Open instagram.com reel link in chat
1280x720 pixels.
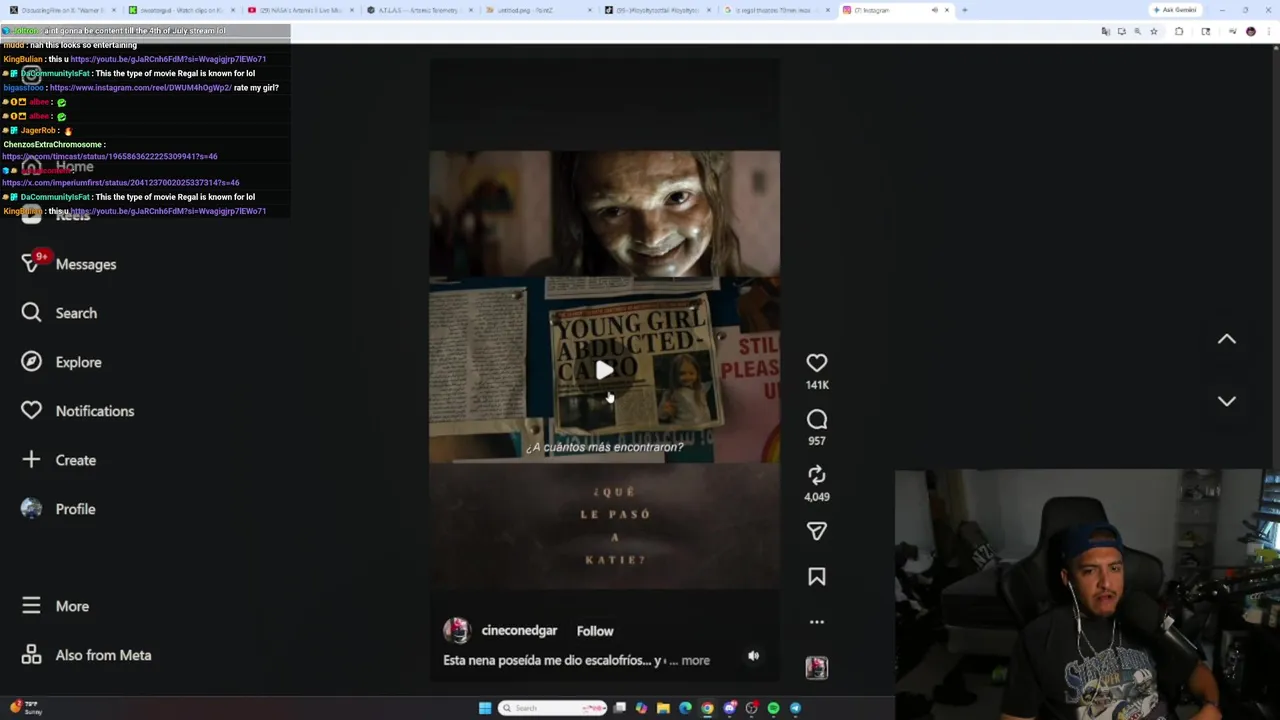click(x=140, y=88)
